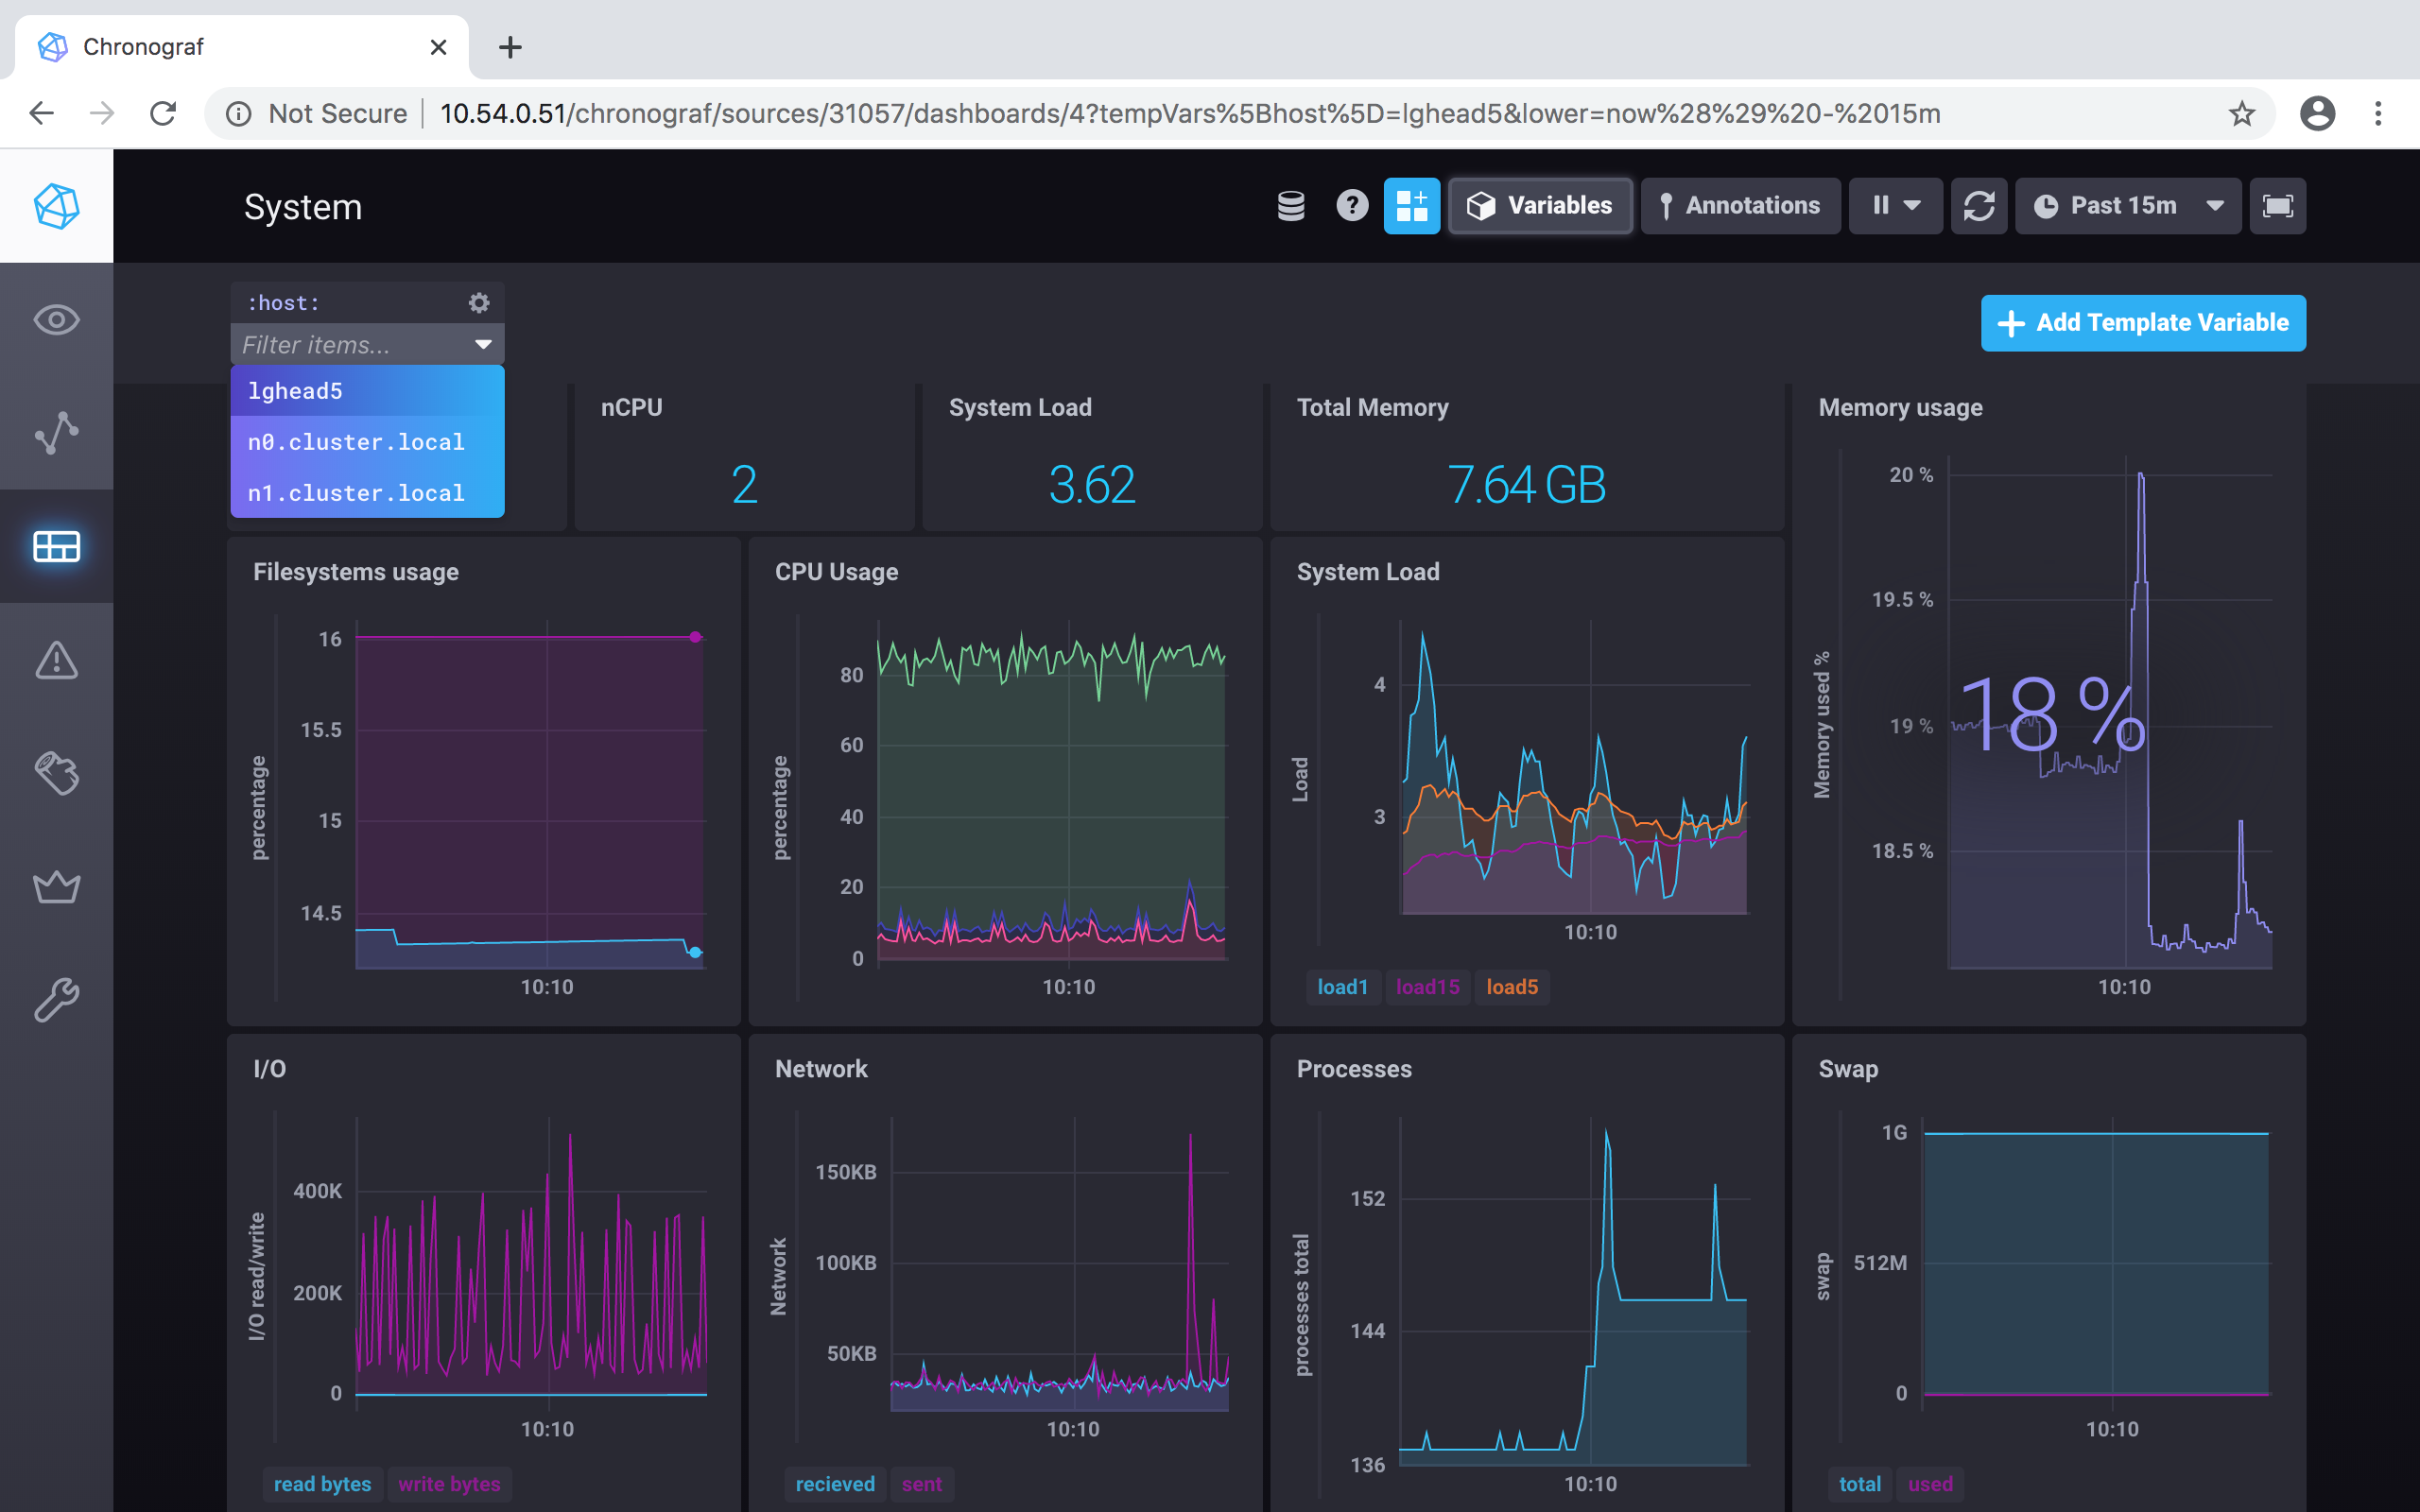
Task: Open the Past 15m time range dropdown
Action: tap(2128, 206)
